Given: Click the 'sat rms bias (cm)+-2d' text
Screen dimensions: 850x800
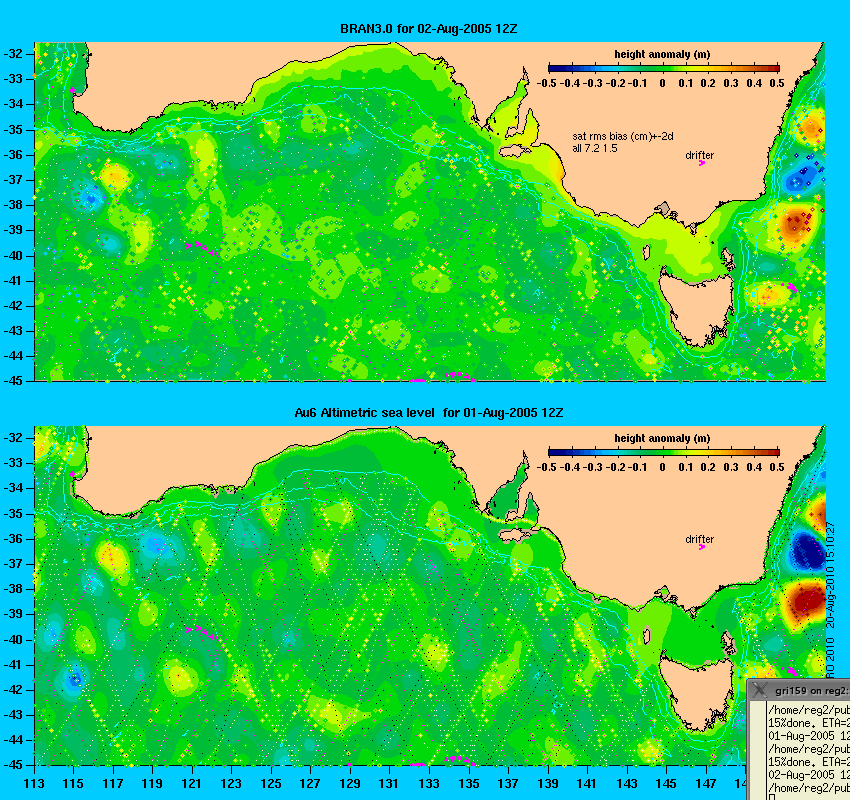Looking at the screenshot, I should (x=623, y=137).
